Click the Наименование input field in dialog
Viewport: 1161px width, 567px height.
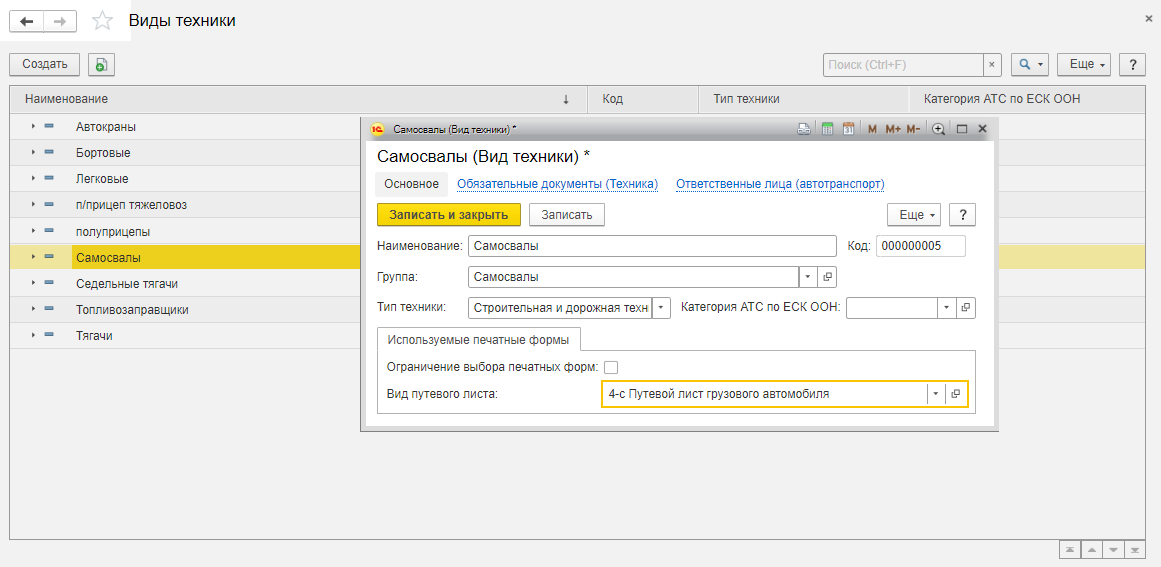[x=652, y=246]
